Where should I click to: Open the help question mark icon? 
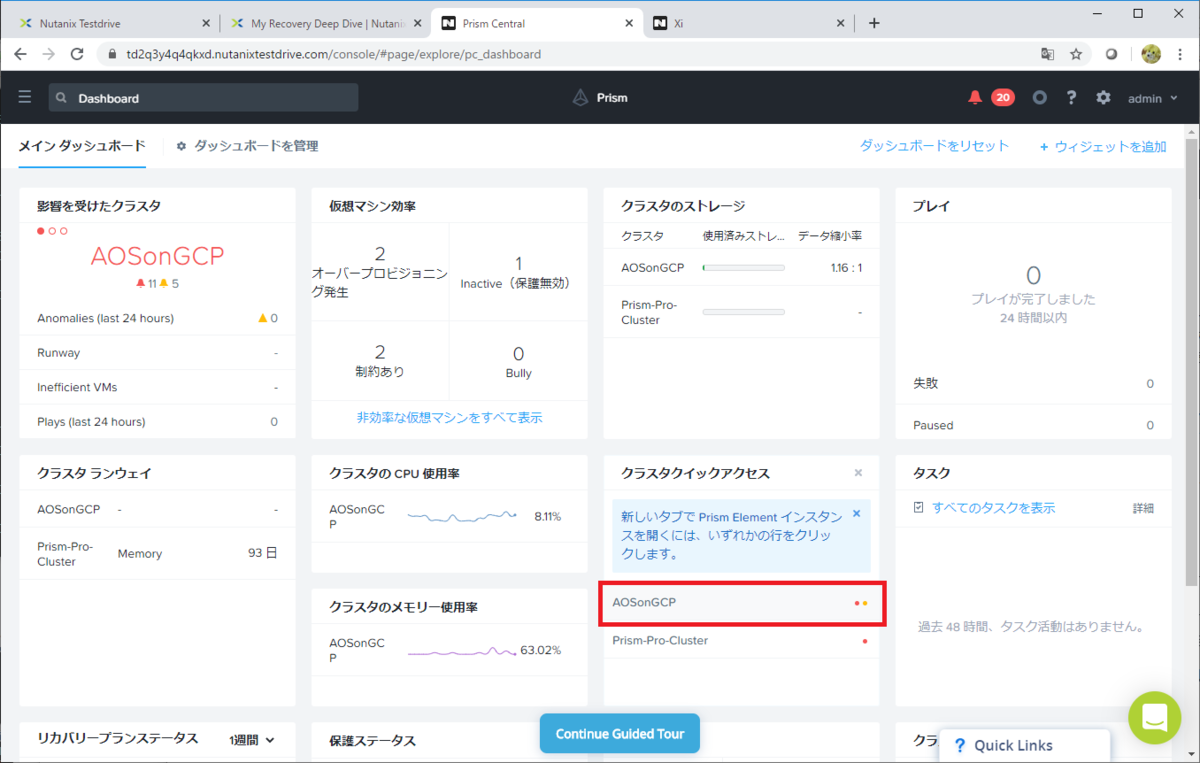1071,98
